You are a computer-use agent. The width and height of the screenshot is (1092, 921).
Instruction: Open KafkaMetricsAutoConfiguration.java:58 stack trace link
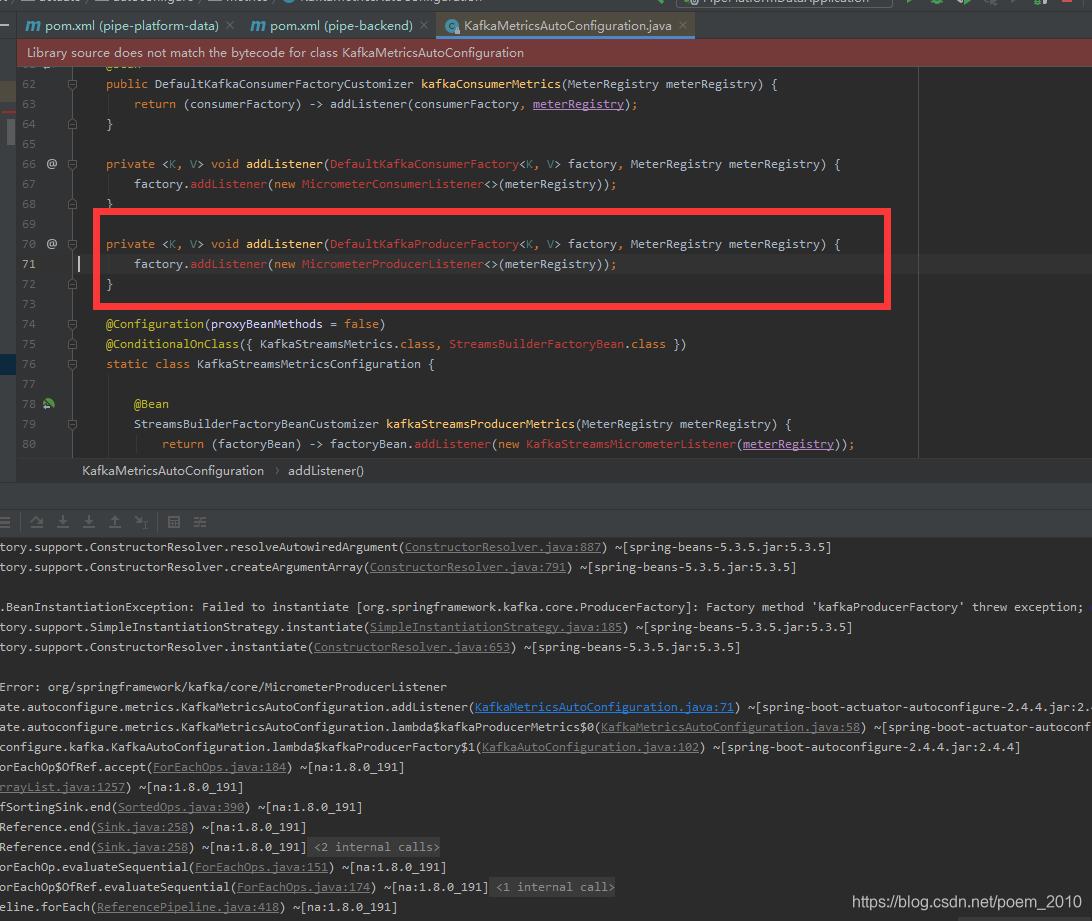pyautogui.click(x=731, y=727)
